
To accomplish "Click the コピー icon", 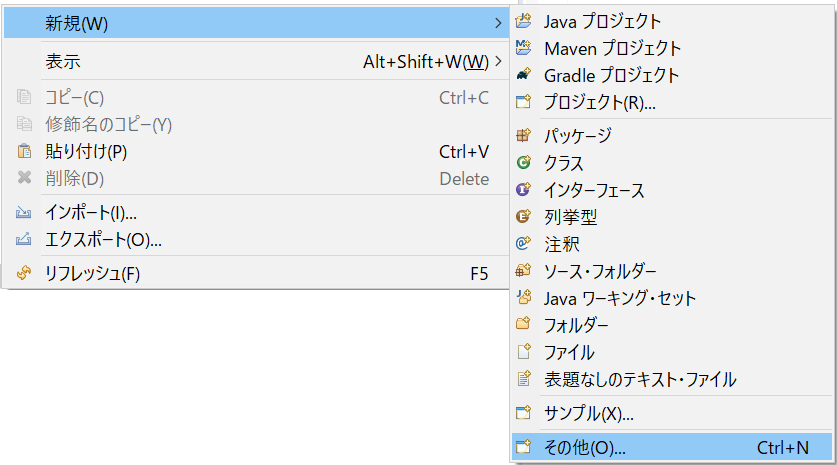I will pyautogui.click(x=24, y=97).
